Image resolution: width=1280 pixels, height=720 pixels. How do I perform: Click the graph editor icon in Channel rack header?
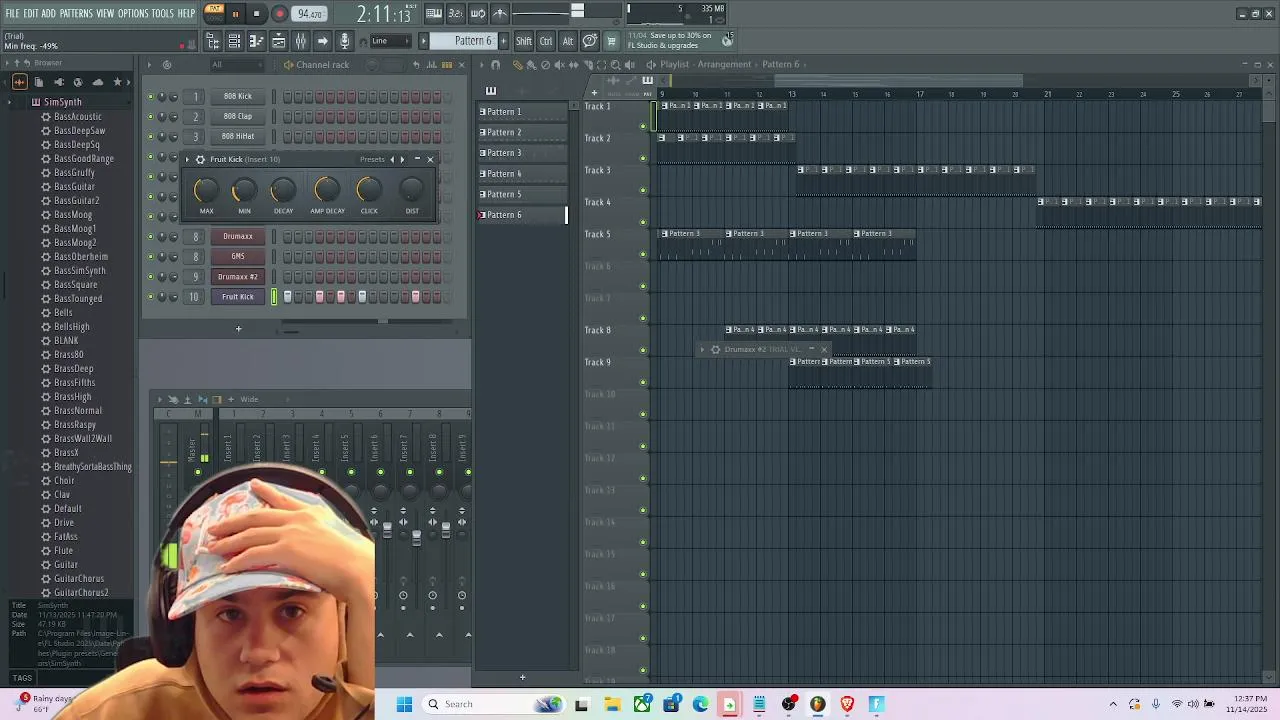coord(432,65)
